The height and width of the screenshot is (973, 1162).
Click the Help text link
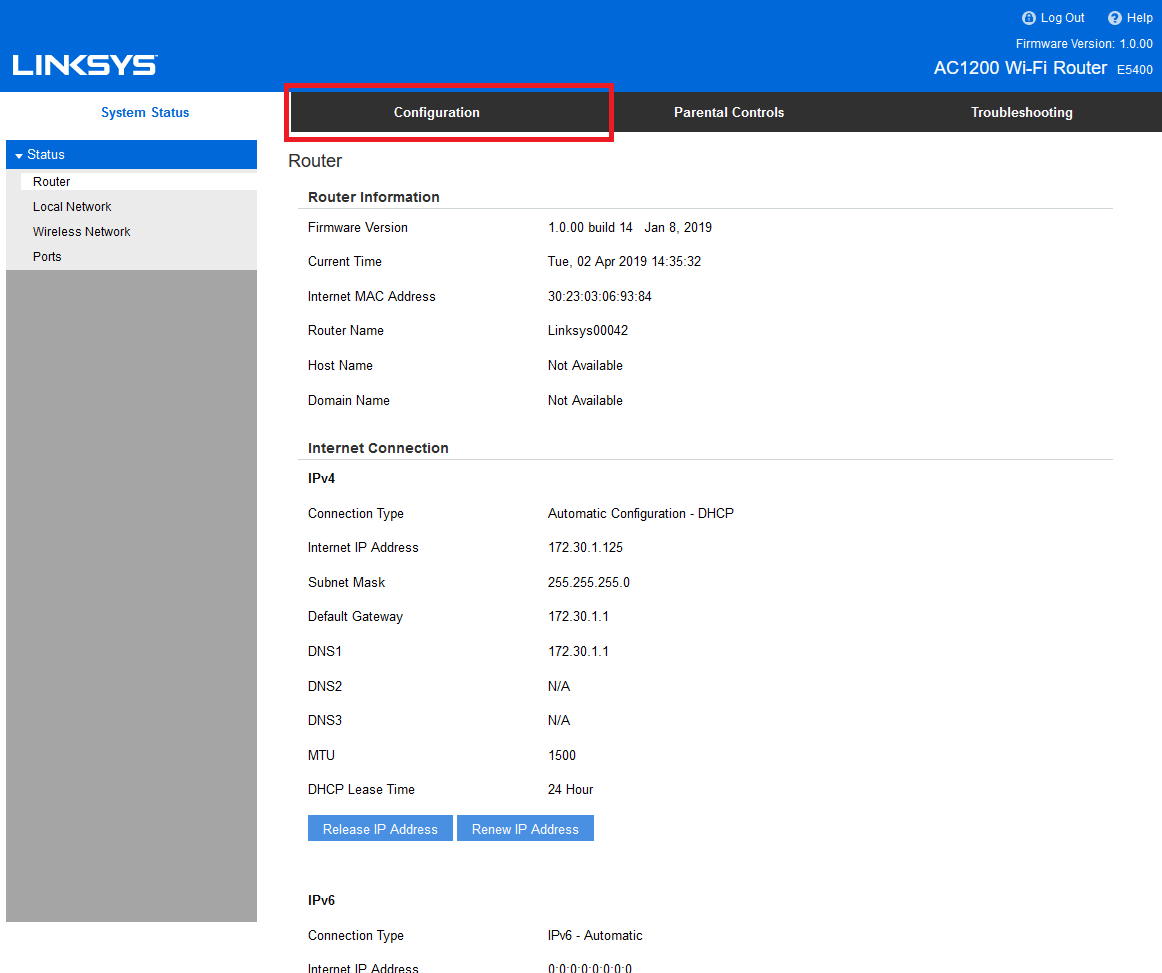point(1140,18)
